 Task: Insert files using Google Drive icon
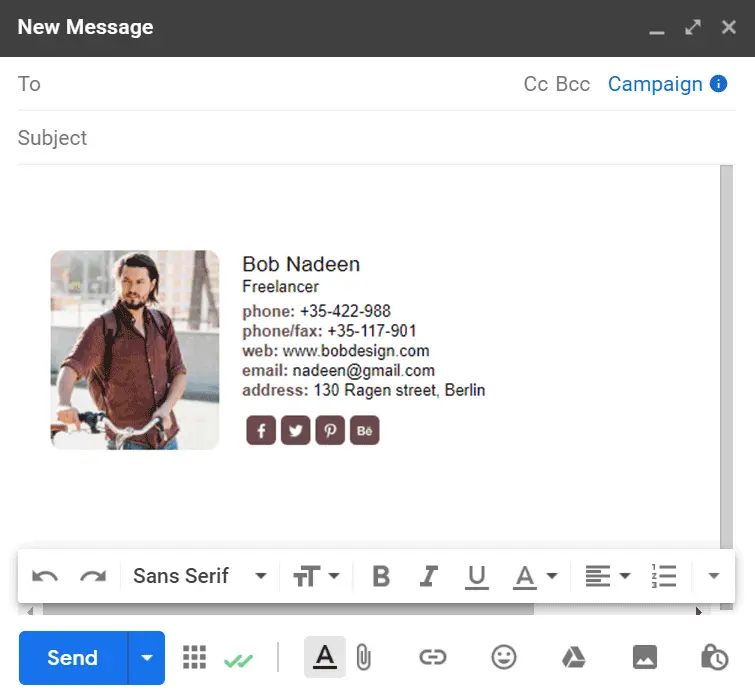click(573, 657)
